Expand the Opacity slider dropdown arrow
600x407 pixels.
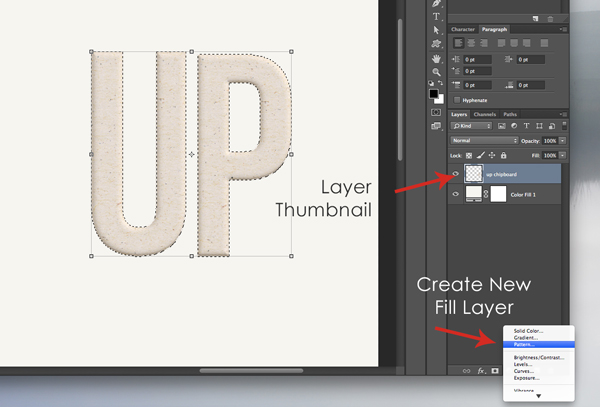click(563, 141)
